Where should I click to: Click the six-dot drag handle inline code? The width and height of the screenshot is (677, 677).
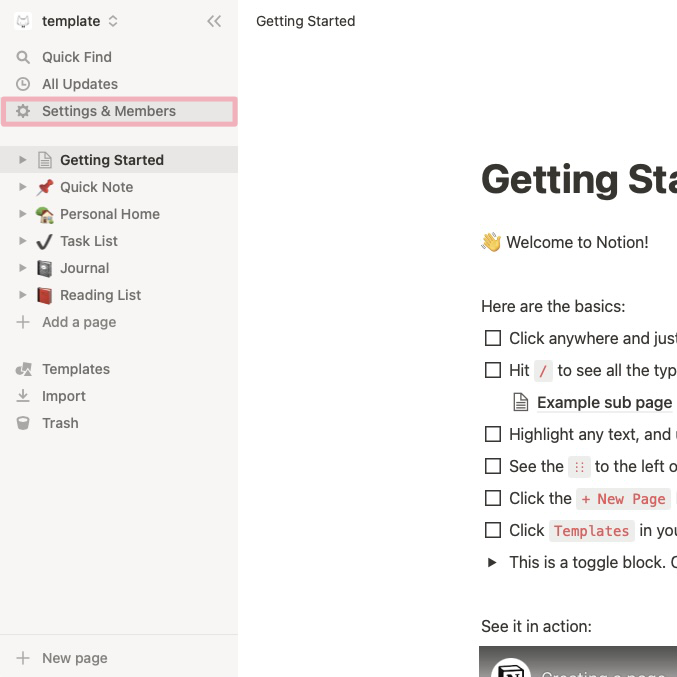point(579,467)
